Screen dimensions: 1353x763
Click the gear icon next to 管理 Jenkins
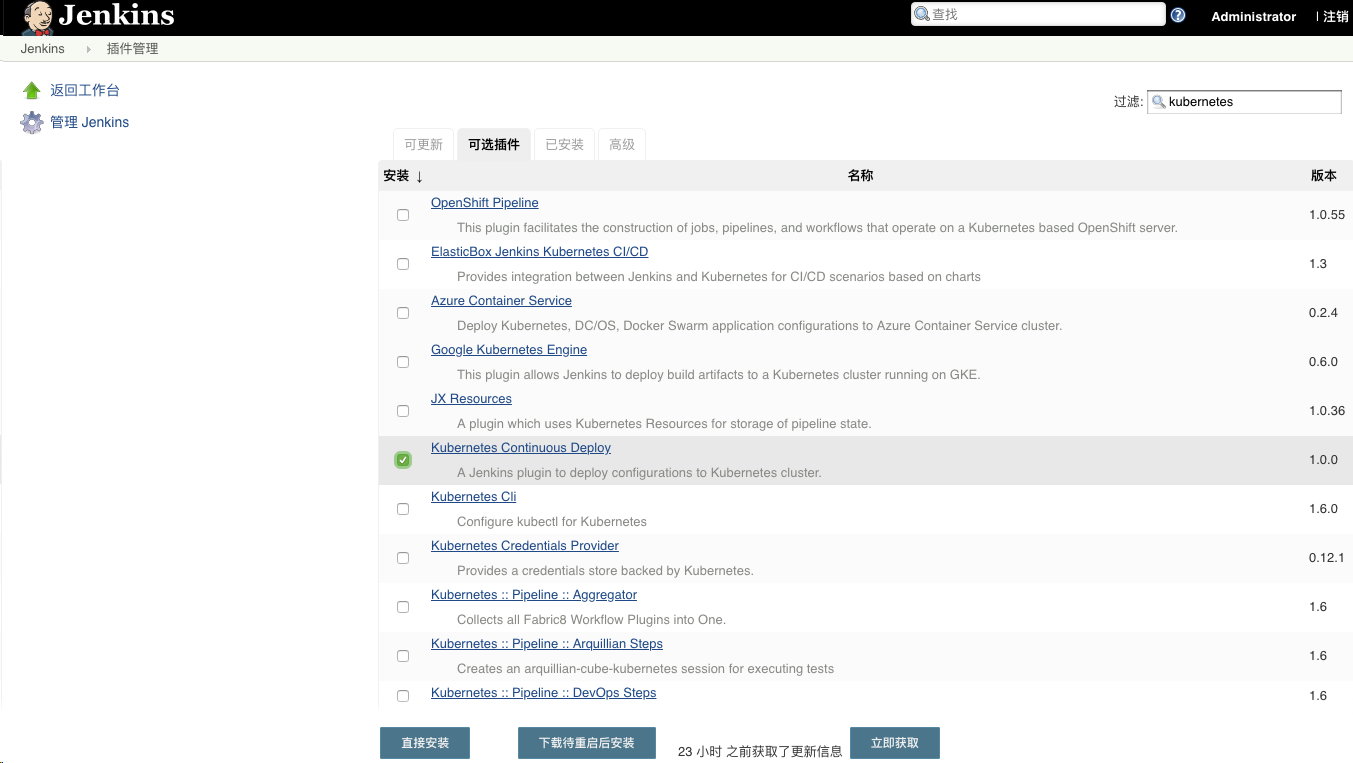31,122
